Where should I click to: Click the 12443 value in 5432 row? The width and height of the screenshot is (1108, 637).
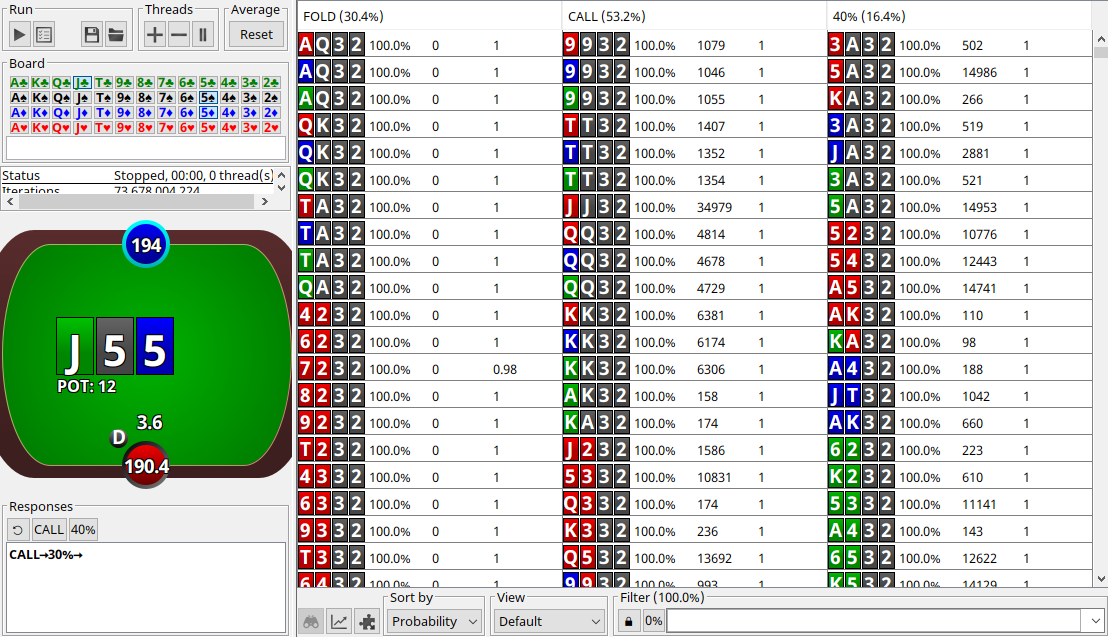[979, 261]
